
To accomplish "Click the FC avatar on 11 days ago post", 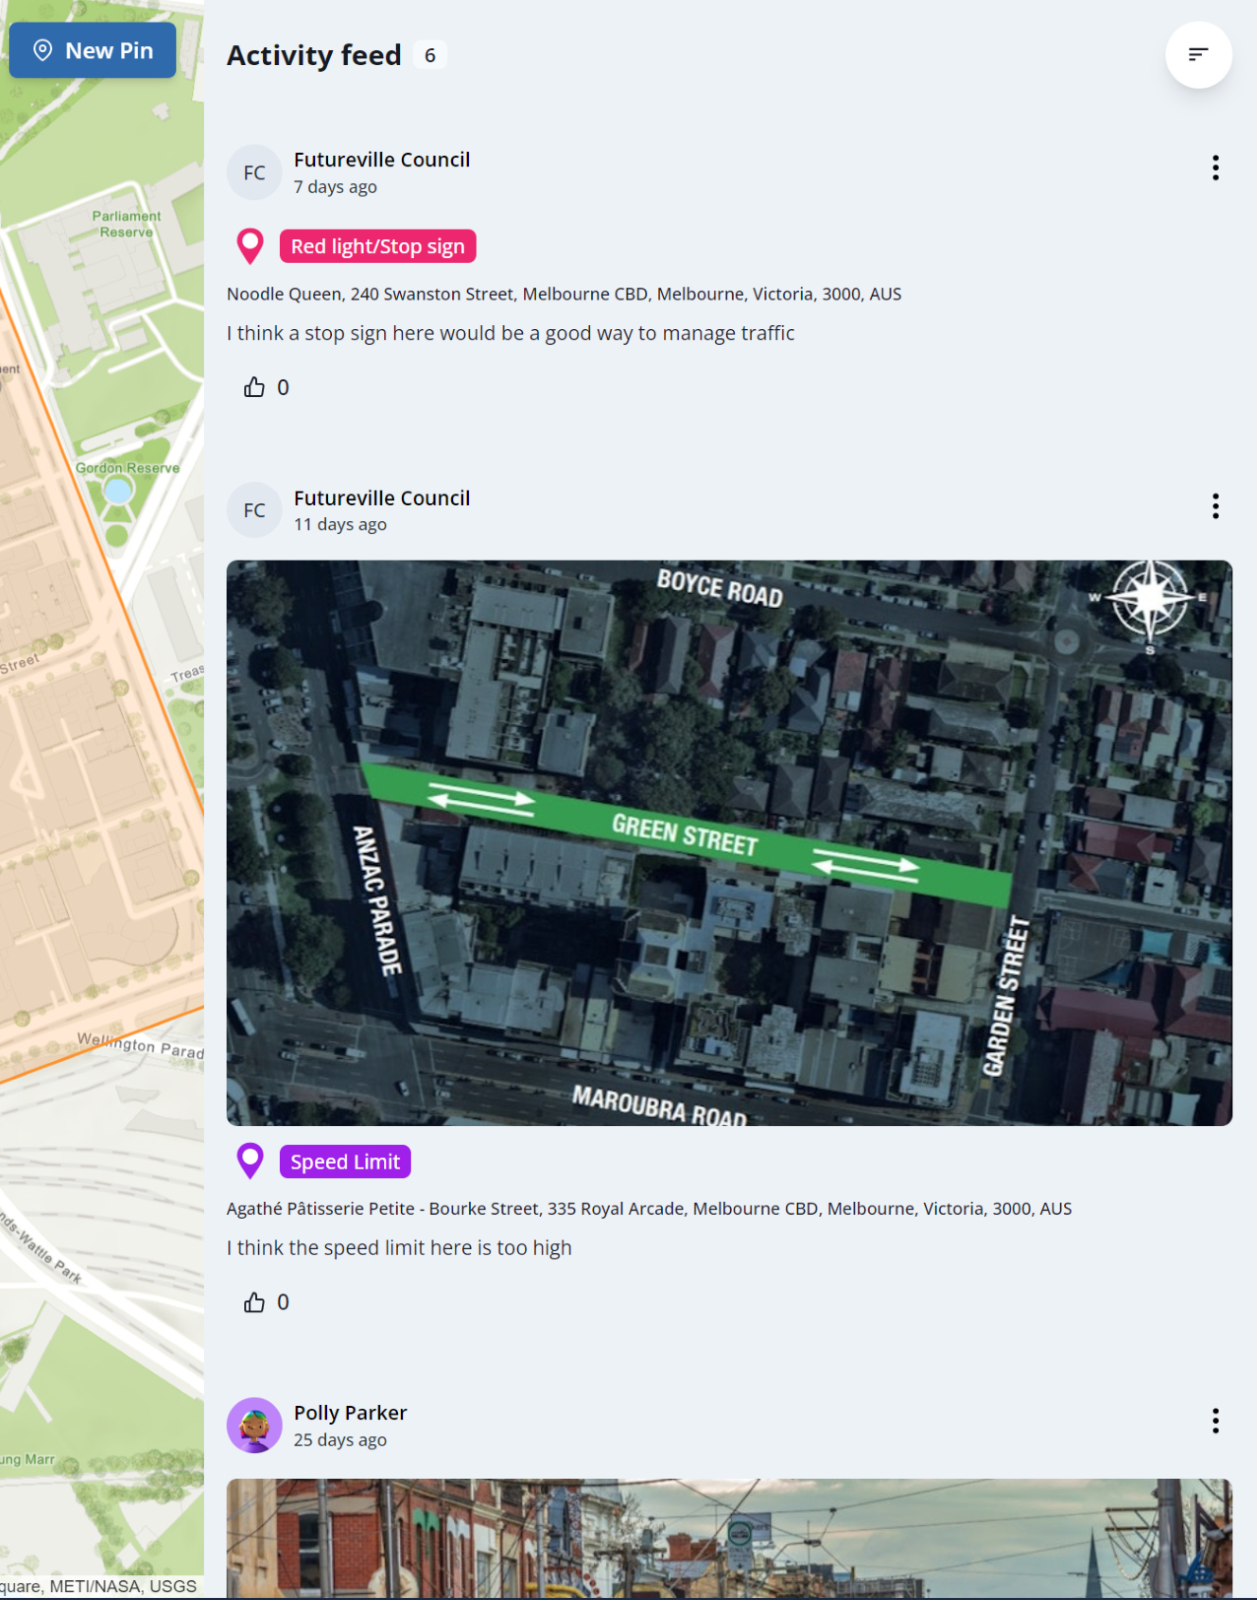I will (255, 510).
